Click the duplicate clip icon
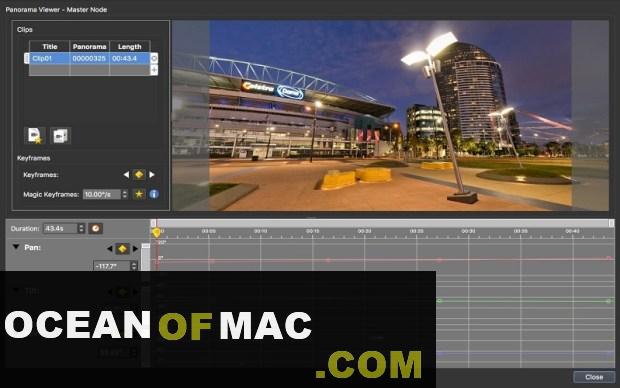Screen dimensions: 620x388 pos(60,136)
